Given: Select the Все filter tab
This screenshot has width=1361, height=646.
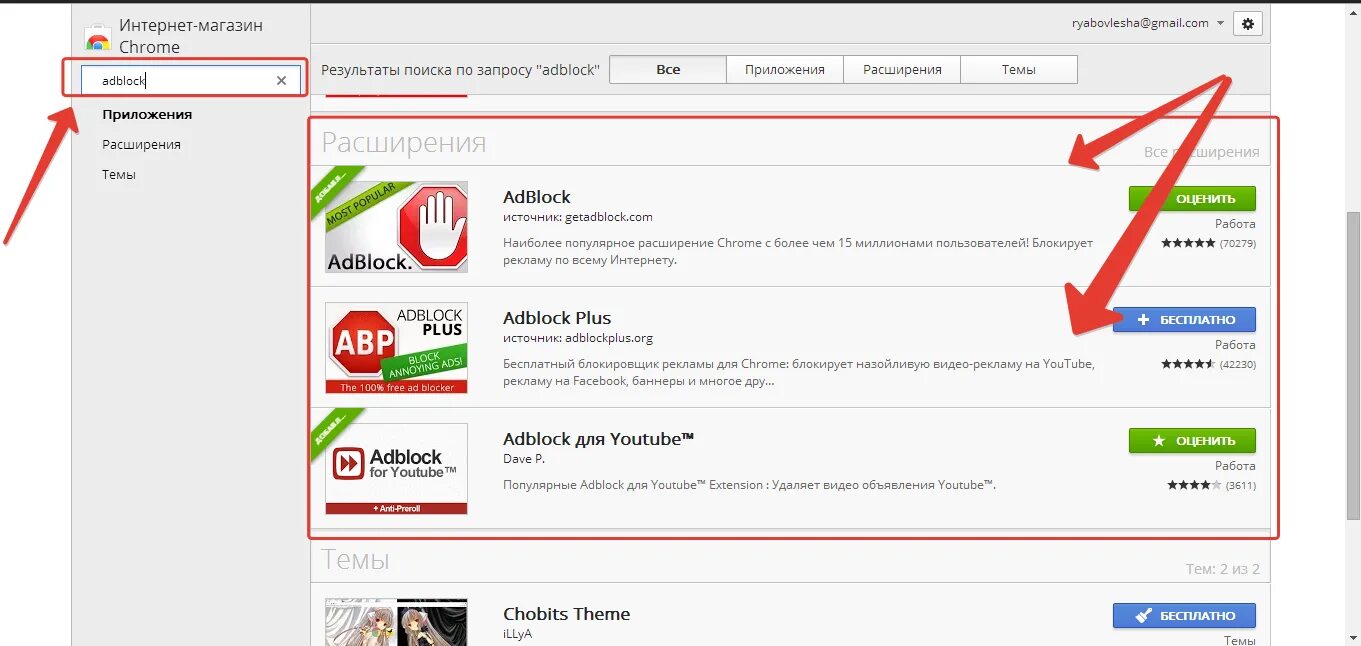Looking at the screenshot, I should coord(668,69).
